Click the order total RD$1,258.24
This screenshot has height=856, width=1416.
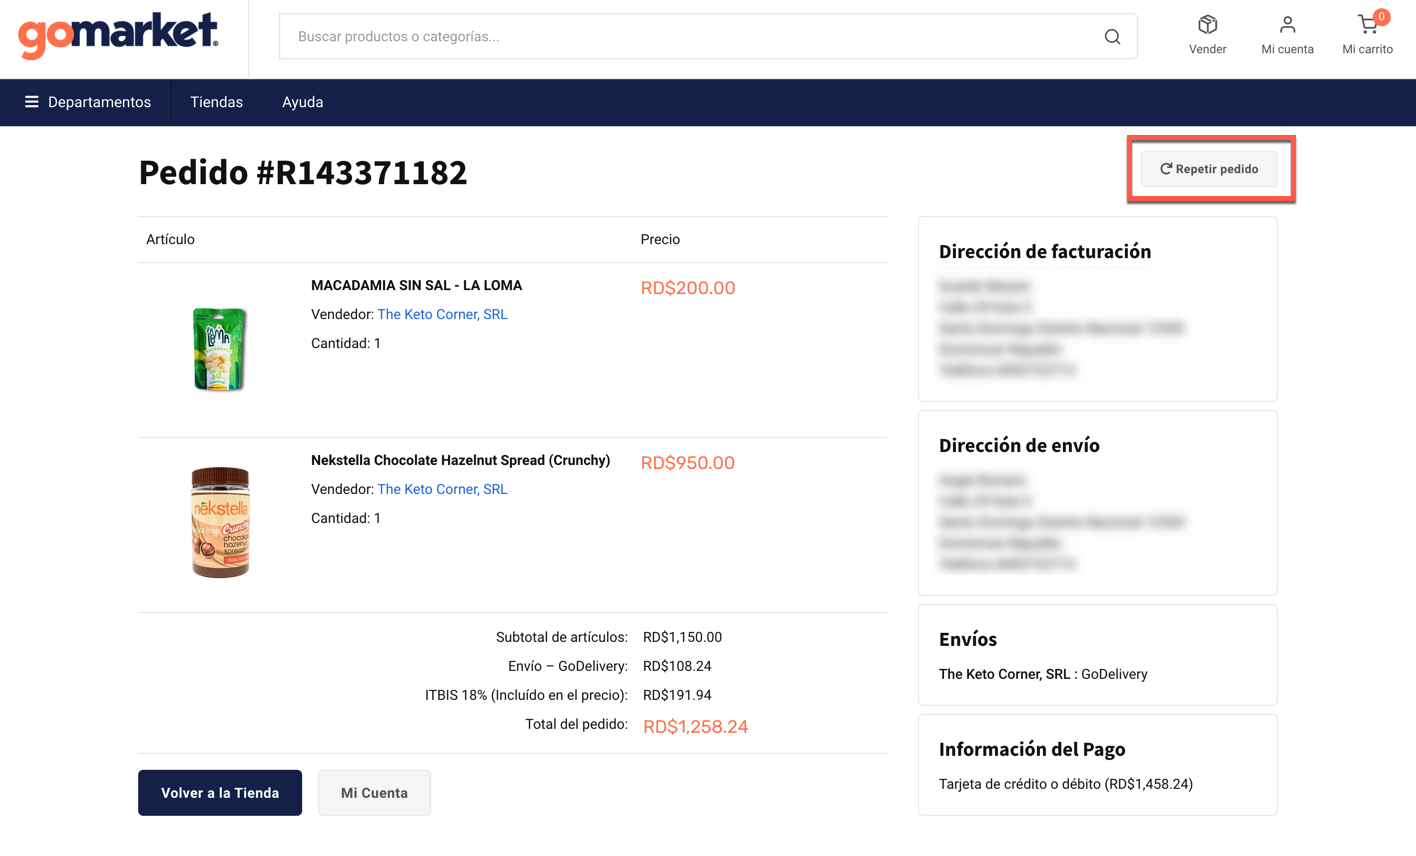pyautogui.click(x=695, y=727)
